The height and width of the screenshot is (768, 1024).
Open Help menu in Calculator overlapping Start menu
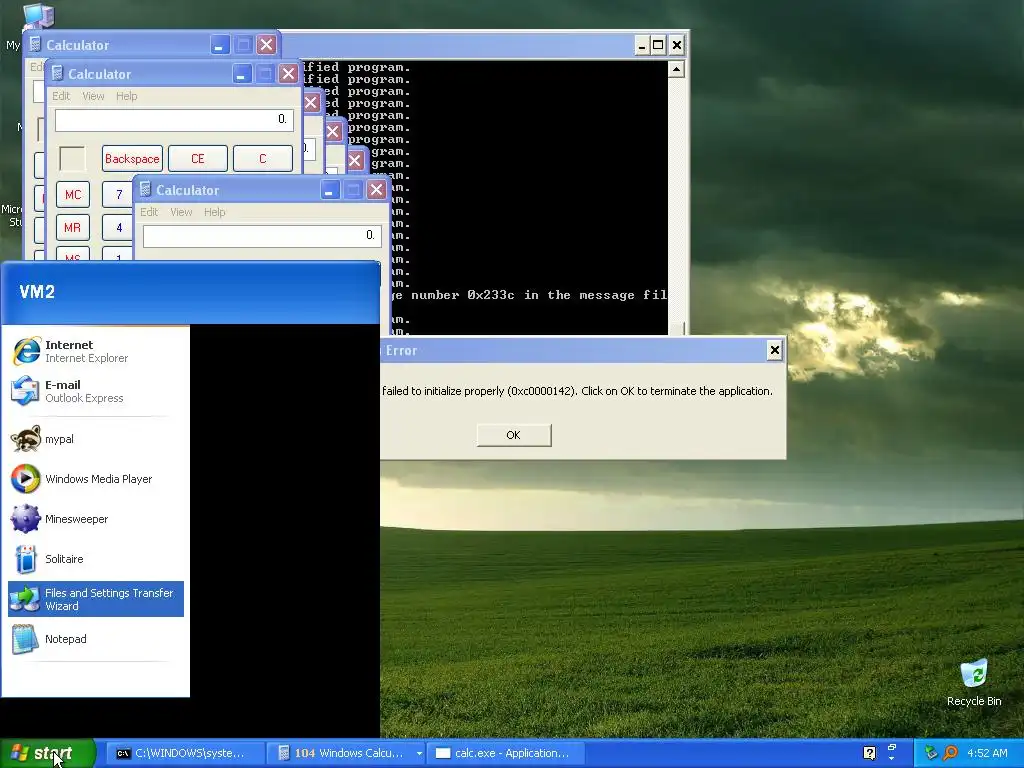click(214, 212)
